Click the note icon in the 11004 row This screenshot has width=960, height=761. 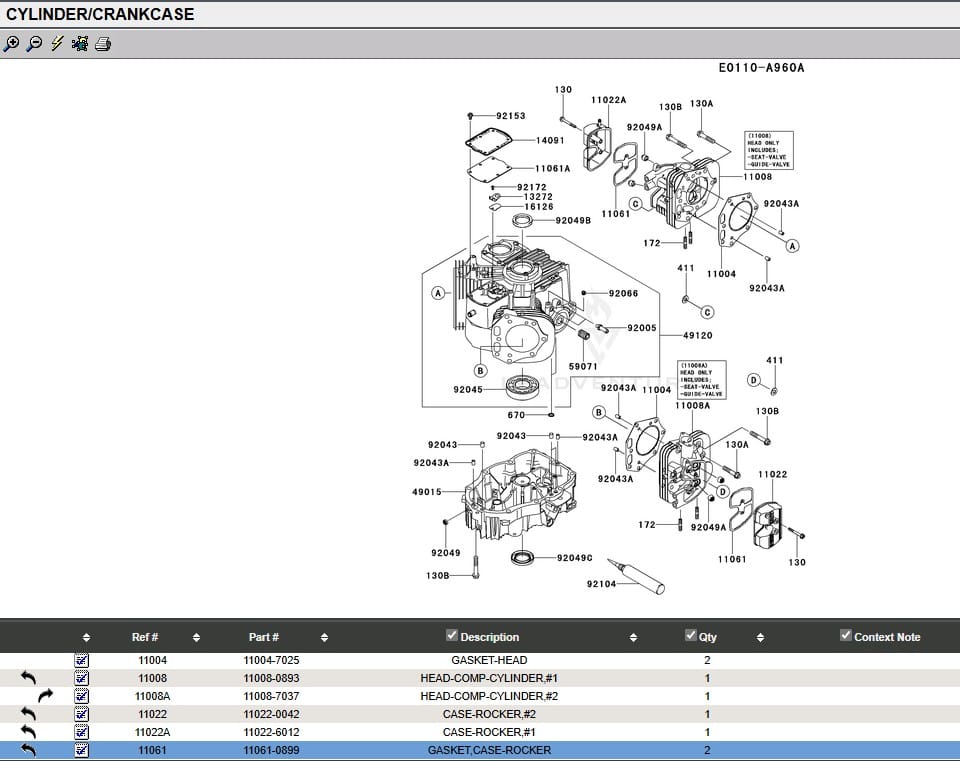(x=82, y=660)
